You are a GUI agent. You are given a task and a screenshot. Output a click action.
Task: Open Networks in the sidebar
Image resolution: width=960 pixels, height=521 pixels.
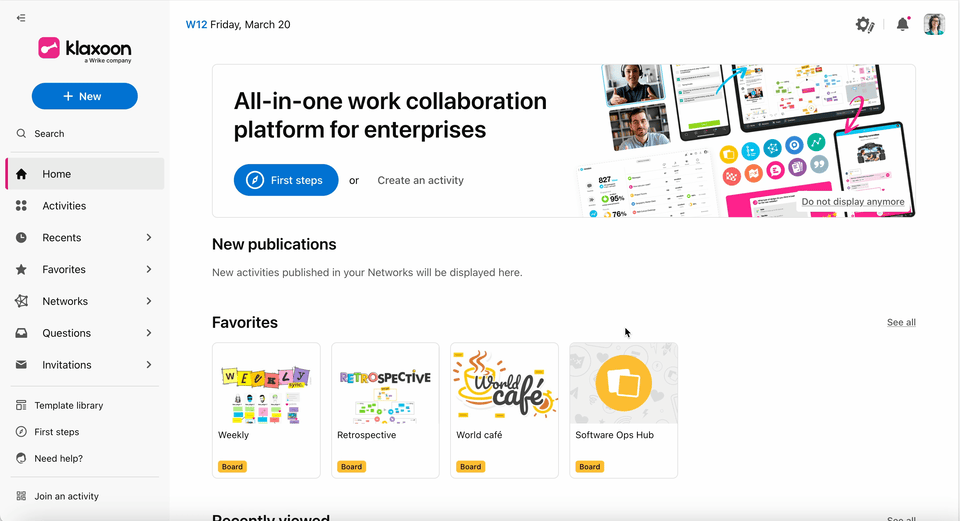84,301
